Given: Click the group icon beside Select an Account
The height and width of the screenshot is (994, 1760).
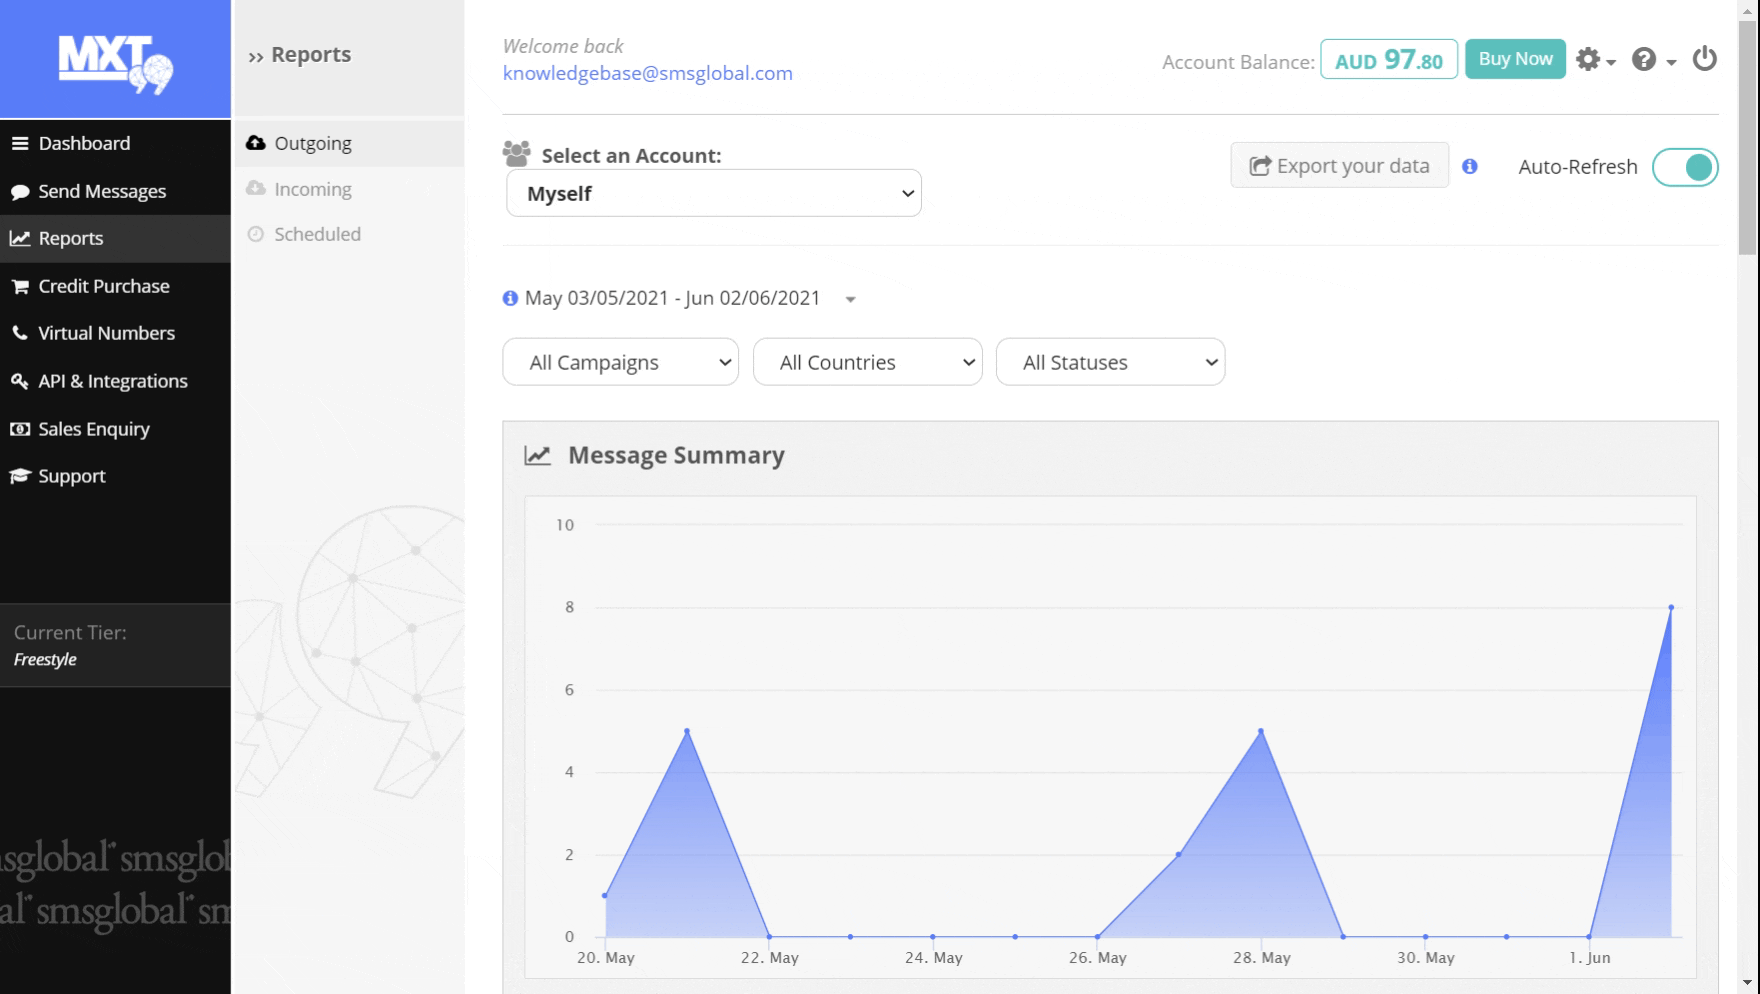Looking at the screenshot, I should pyautogui.click(x=517, y=154).
